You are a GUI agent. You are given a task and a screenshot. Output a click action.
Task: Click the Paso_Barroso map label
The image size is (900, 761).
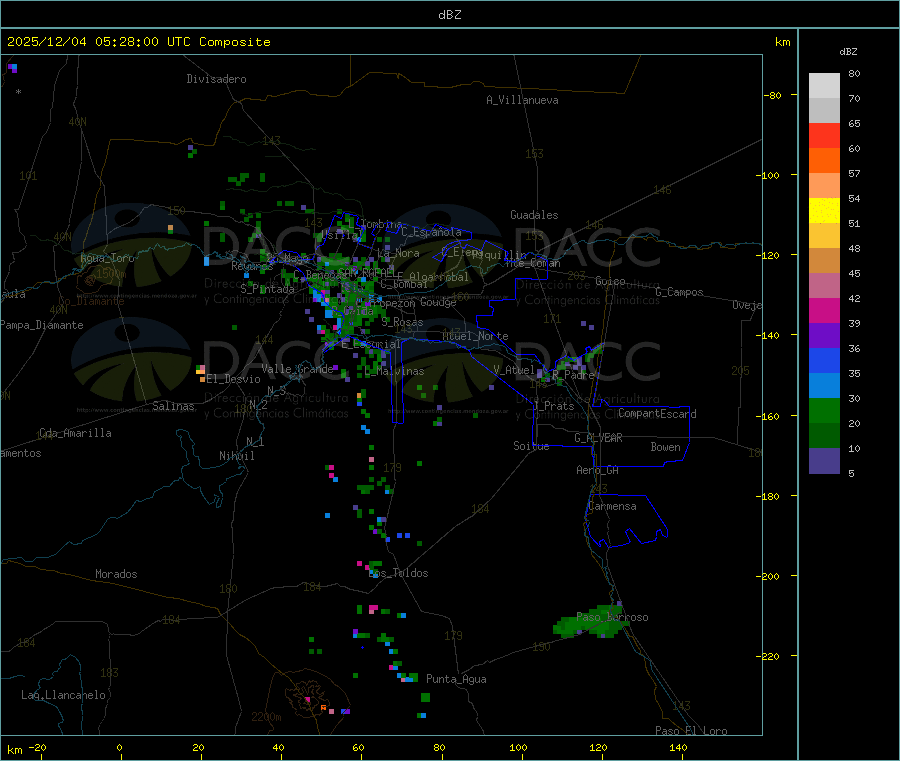coord(612,617)
